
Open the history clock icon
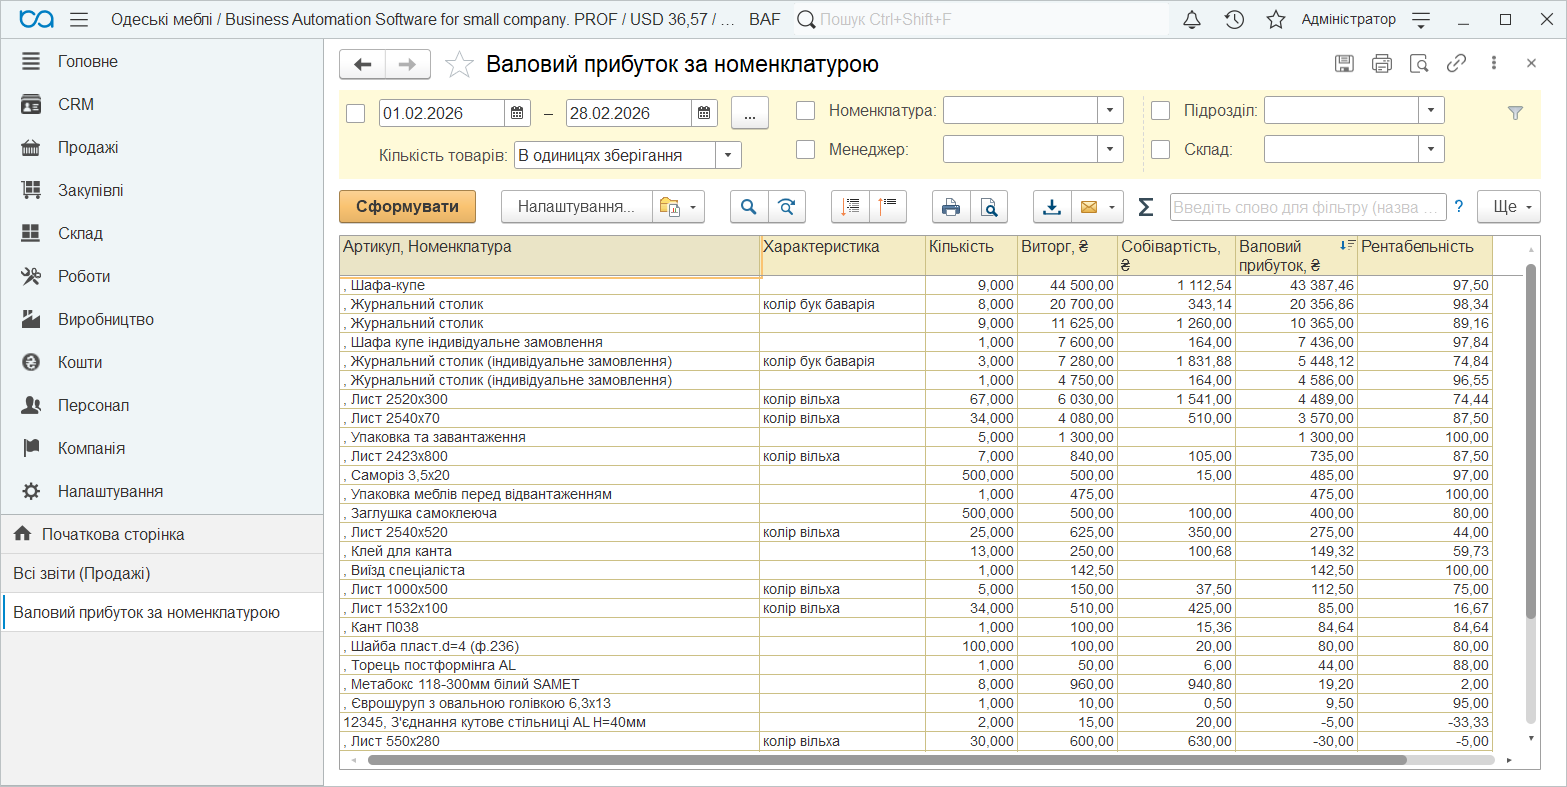pyautogui.click(x=1234, y=20)
